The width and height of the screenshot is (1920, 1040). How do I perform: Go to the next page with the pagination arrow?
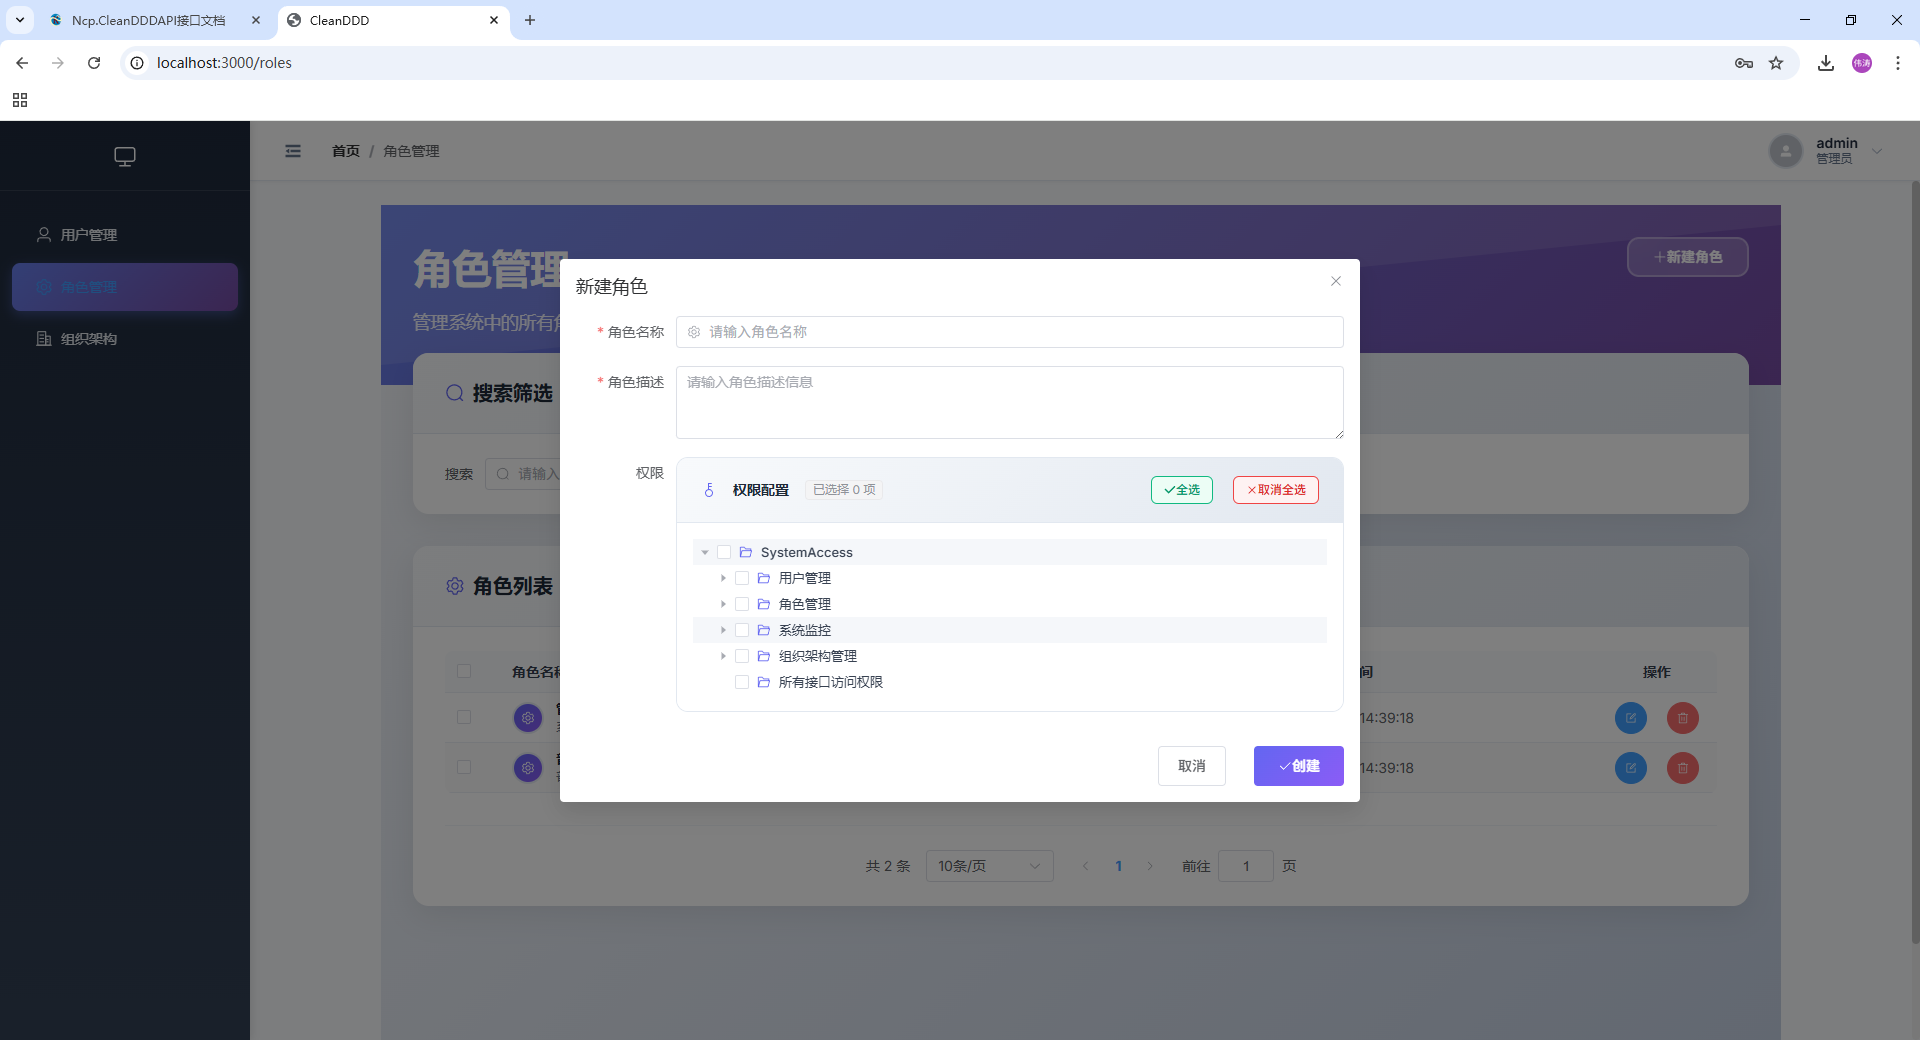[x=1150, y=866]
